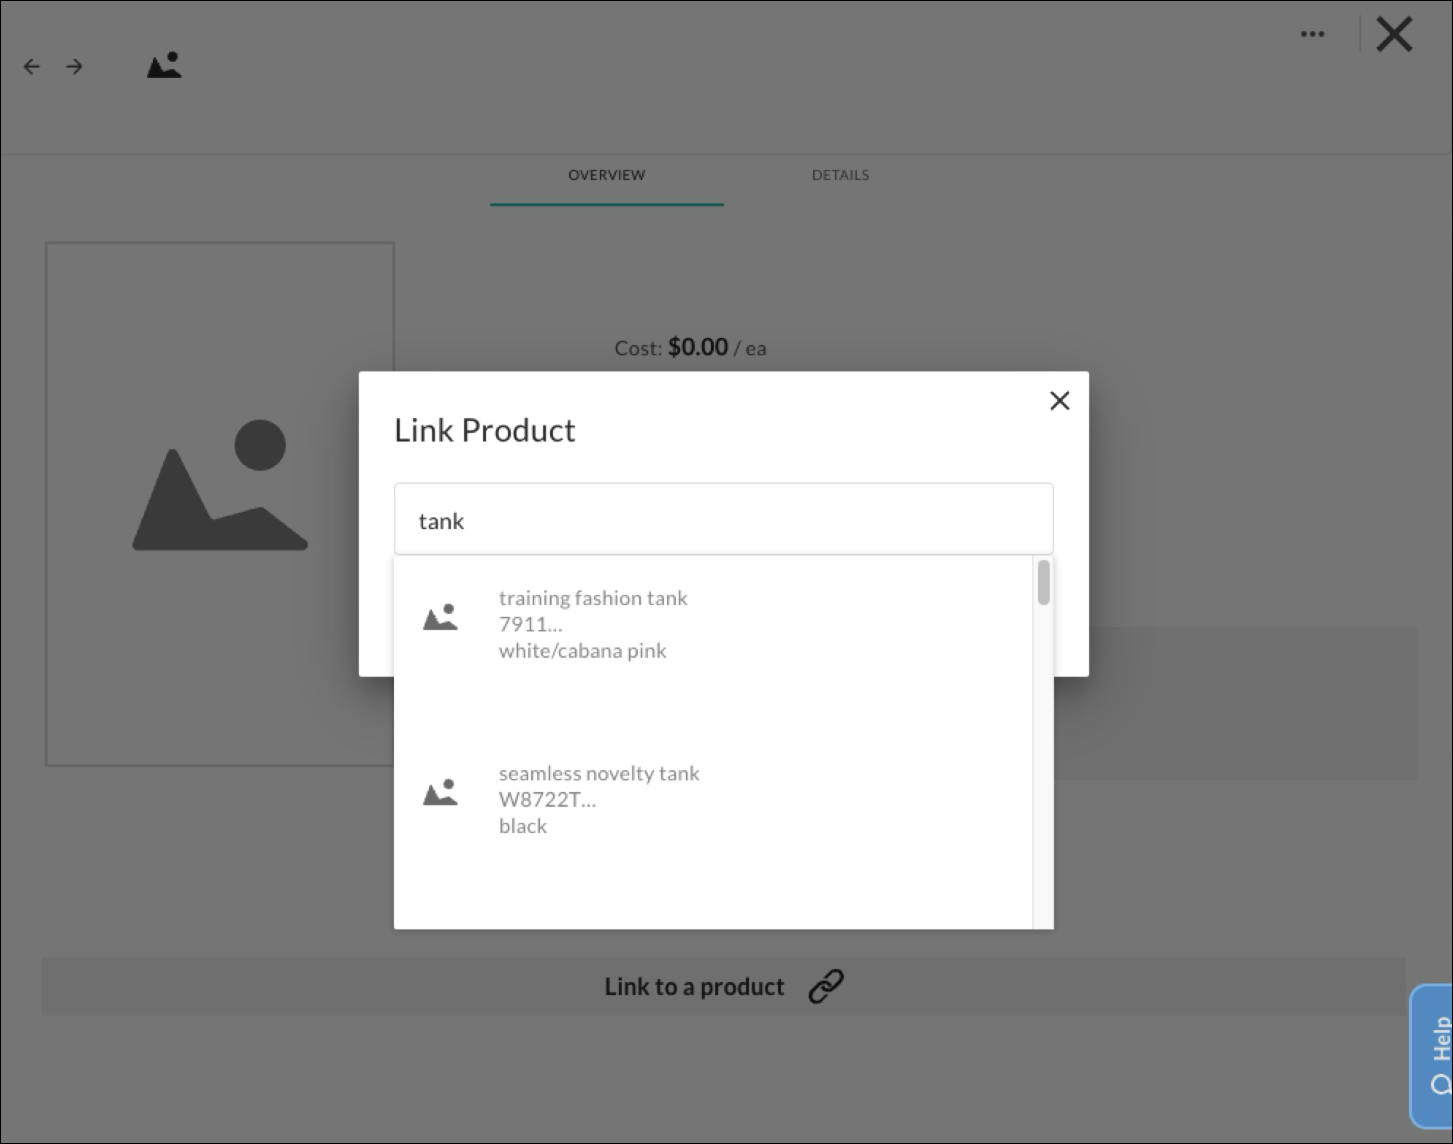Click the chain link icon
1453x1144 pixels.
pyautogui.click(x=826, y=986)
